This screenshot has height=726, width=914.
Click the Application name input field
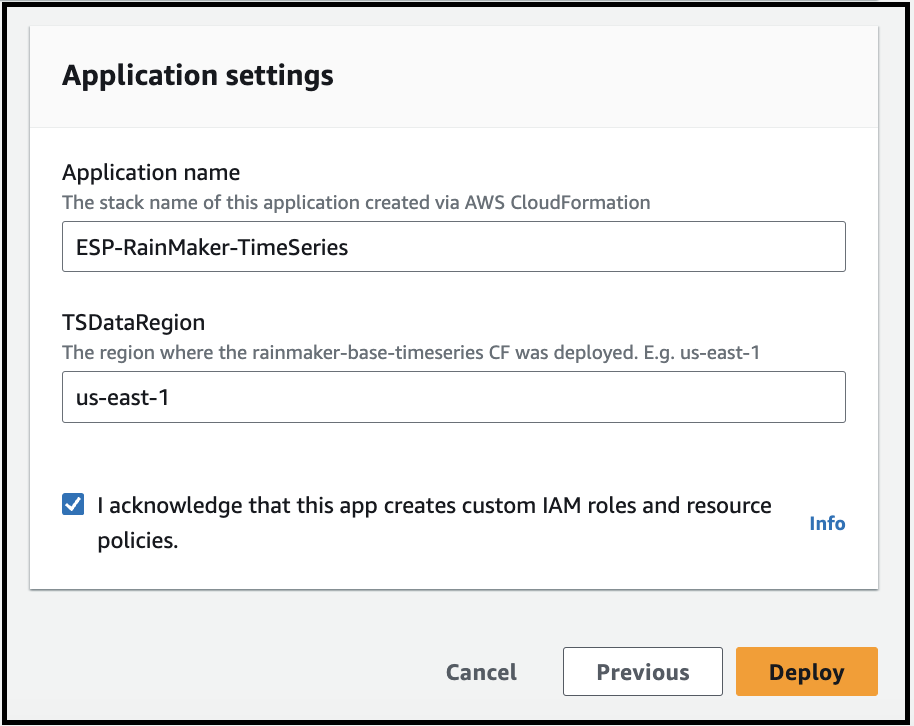tap(454, 247)
